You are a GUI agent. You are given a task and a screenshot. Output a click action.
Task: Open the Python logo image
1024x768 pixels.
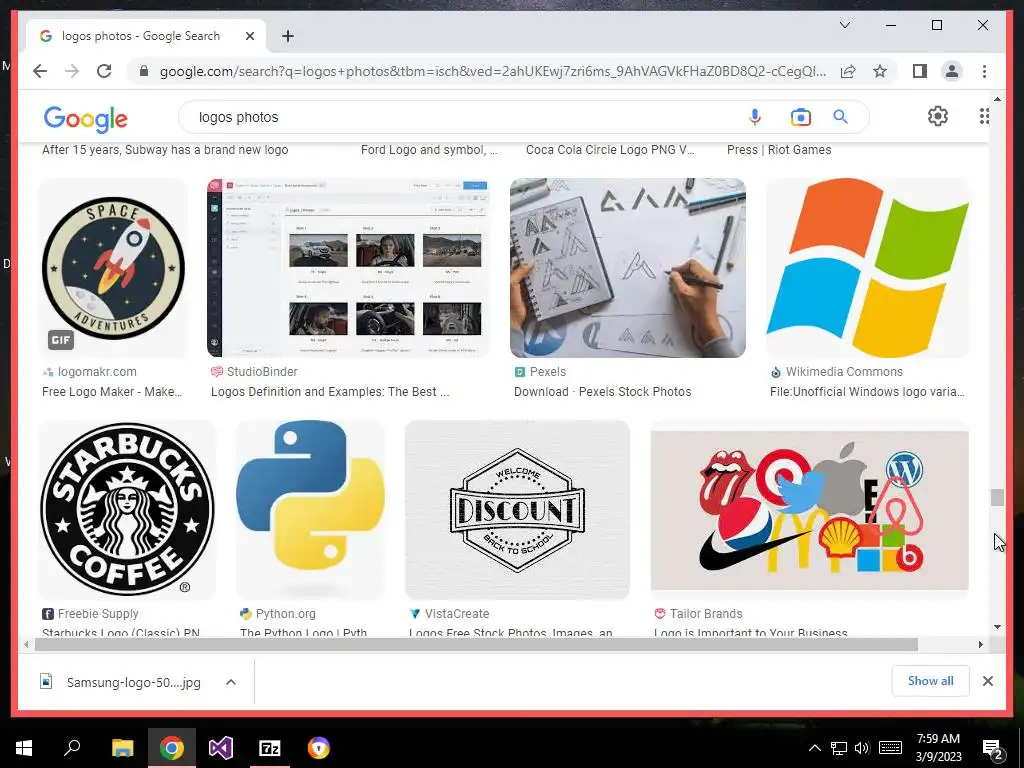310,510
